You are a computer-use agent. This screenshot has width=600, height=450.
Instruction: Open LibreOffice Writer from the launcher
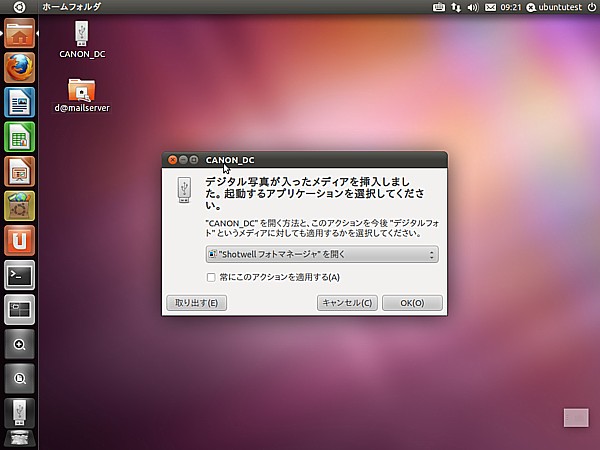(x=20, y=102)
